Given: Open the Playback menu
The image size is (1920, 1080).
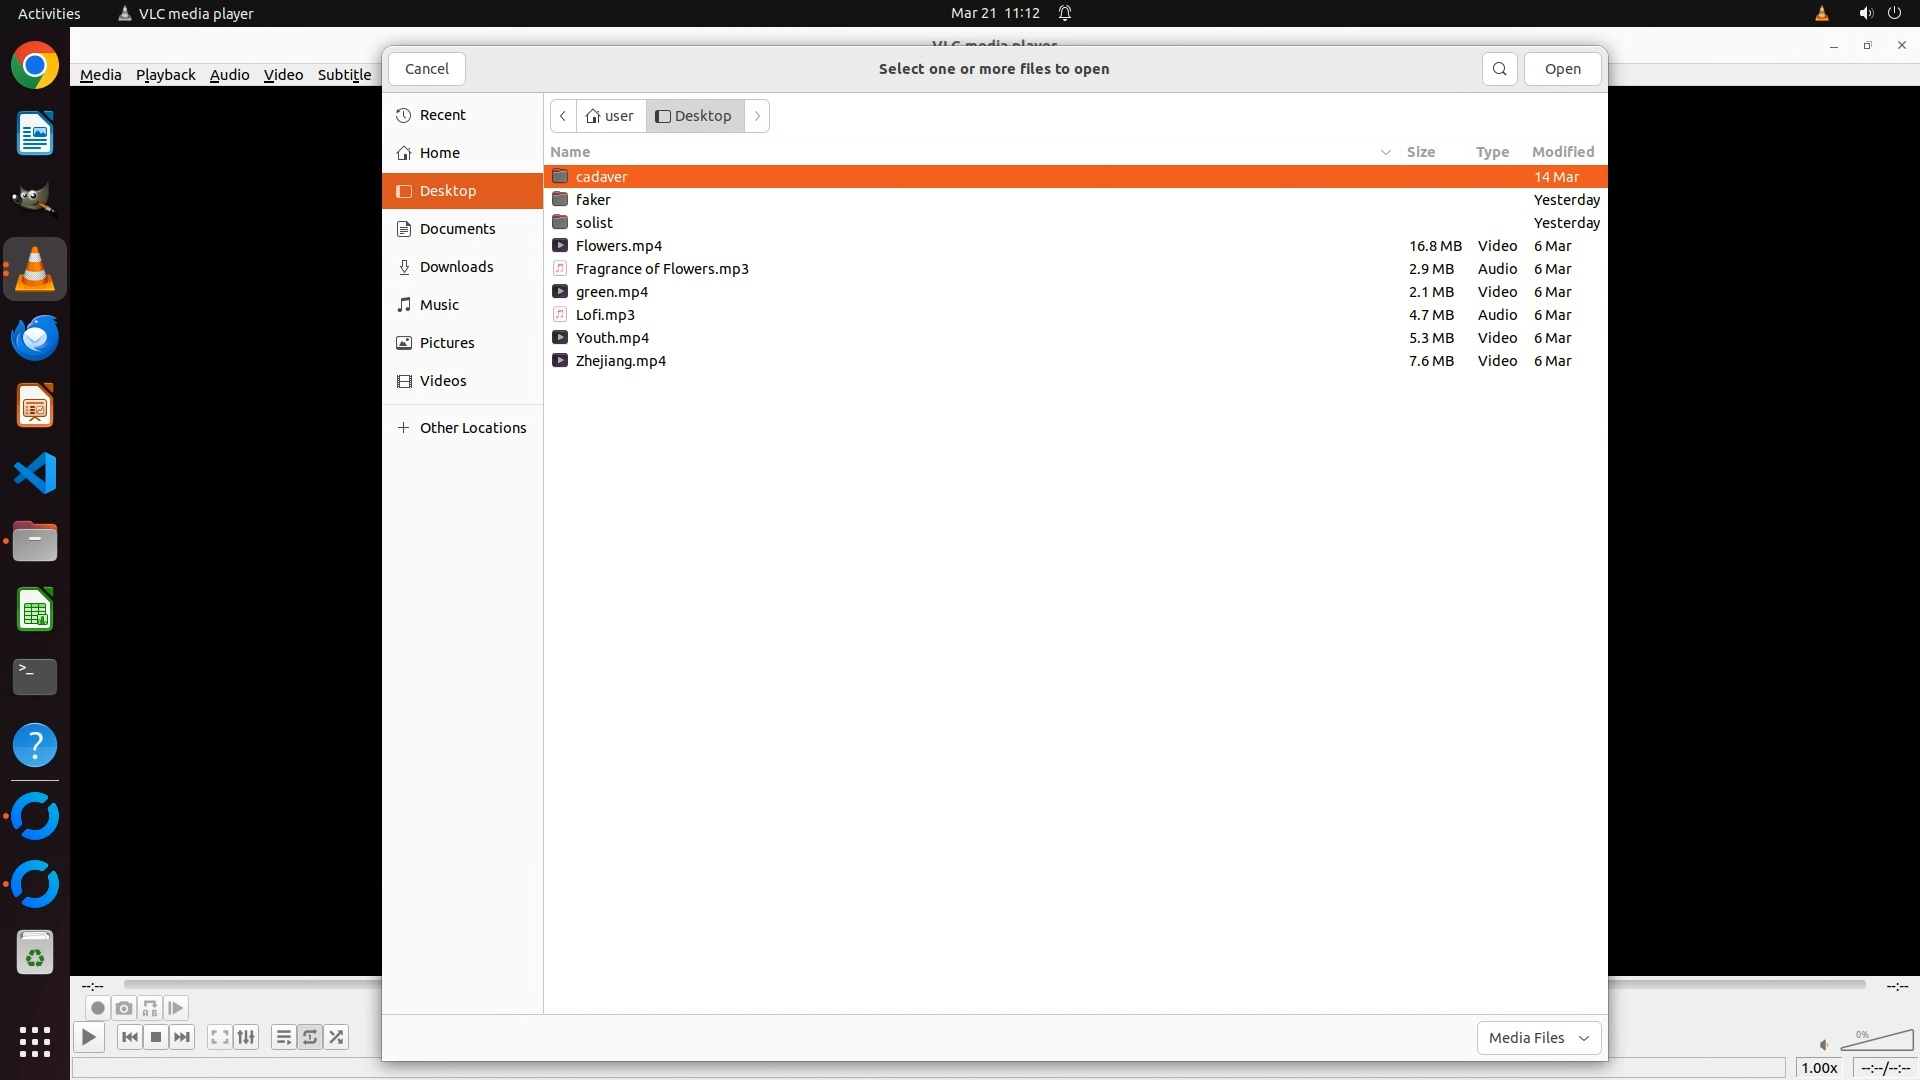Looking at the screenshot, I should point(165,75).
